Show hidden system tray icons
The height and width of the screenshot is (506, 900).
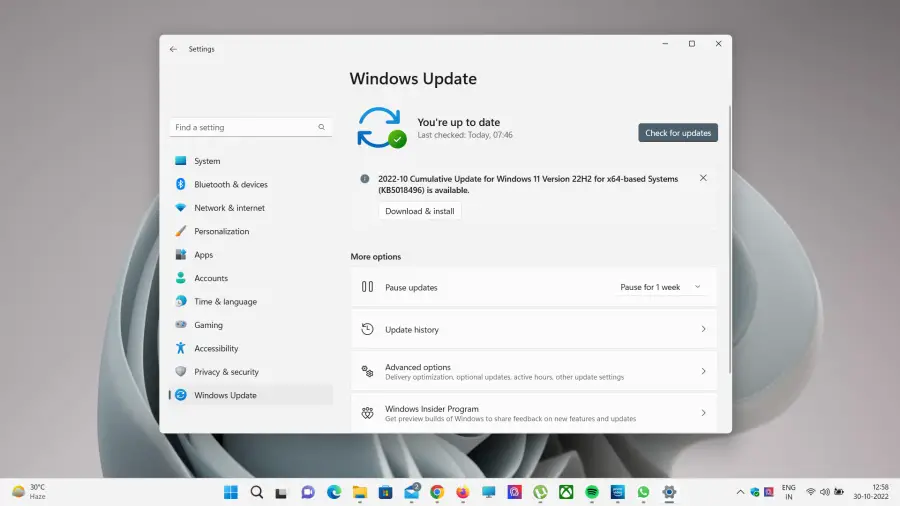click(740, 492)
